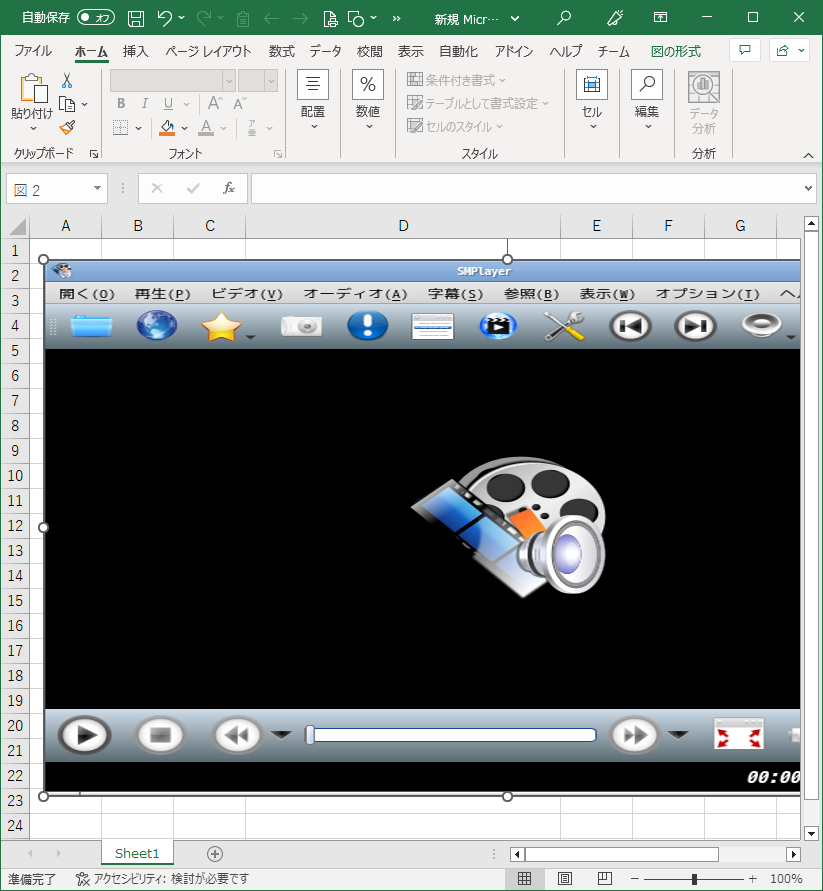Screen dimensions: 823x891
Task: Open the データ ribbon tab
Action: click(x=325, y=51)
